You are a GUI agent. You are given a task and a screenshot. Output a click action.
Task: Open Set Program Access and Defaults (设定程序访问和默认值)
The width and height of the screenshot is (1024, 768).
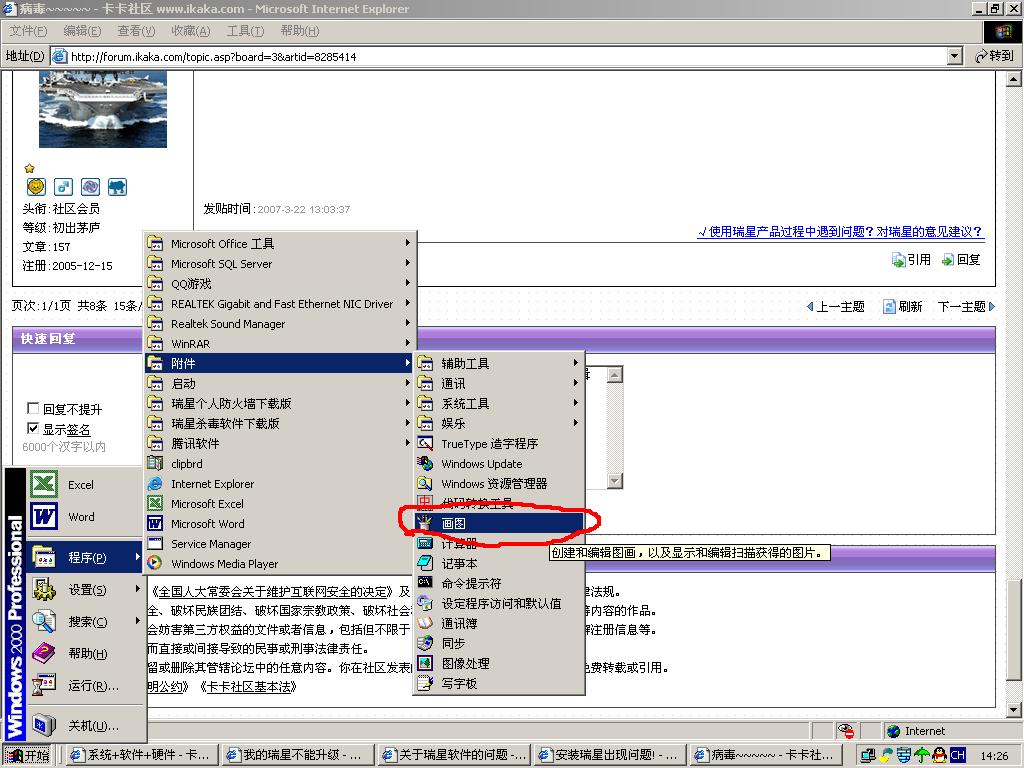click(499, 603)
